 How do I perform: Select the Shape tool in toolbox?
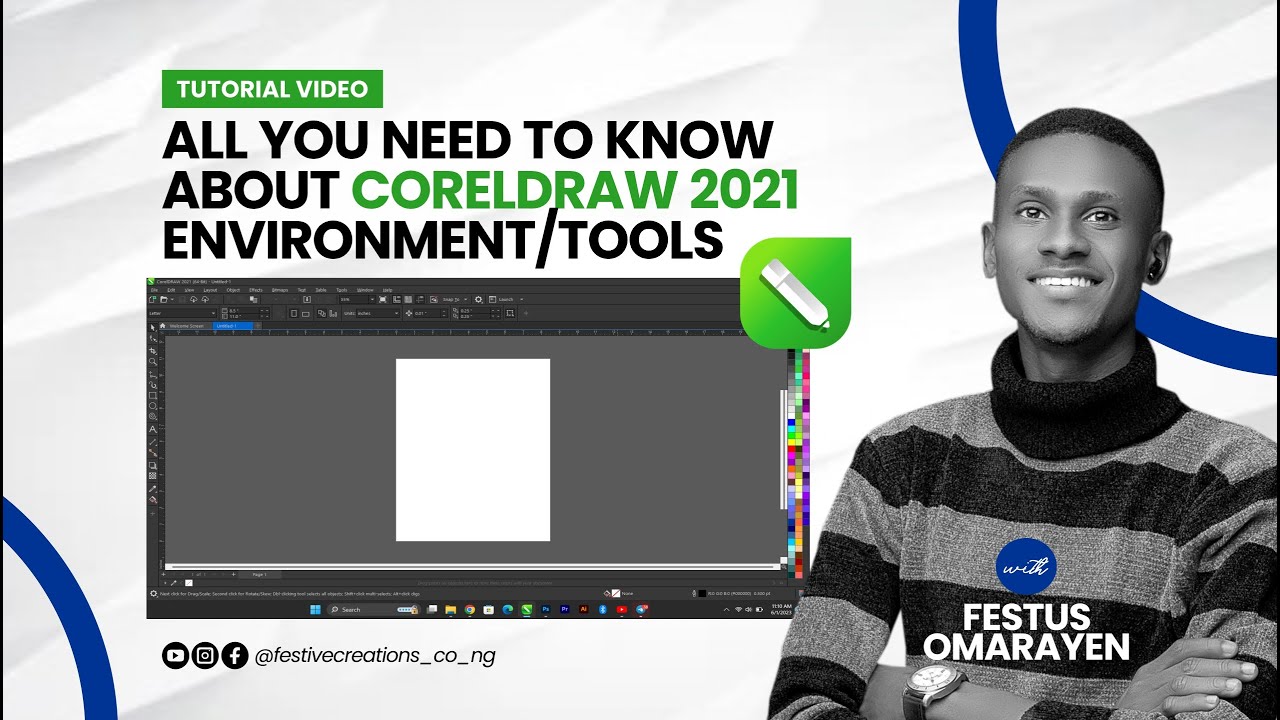pyautogui.click(x=153, y=338)
